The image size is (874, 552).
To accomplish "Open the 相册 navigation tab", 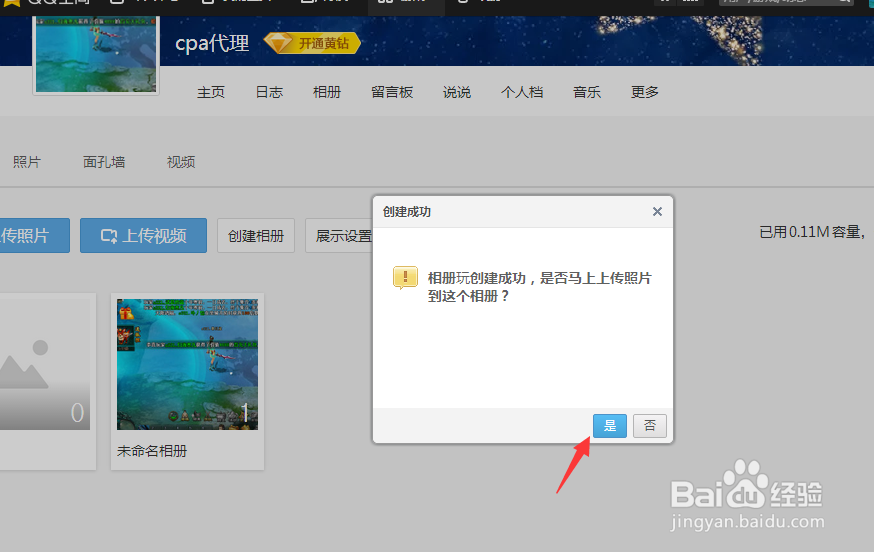I will tap(327, 92).
